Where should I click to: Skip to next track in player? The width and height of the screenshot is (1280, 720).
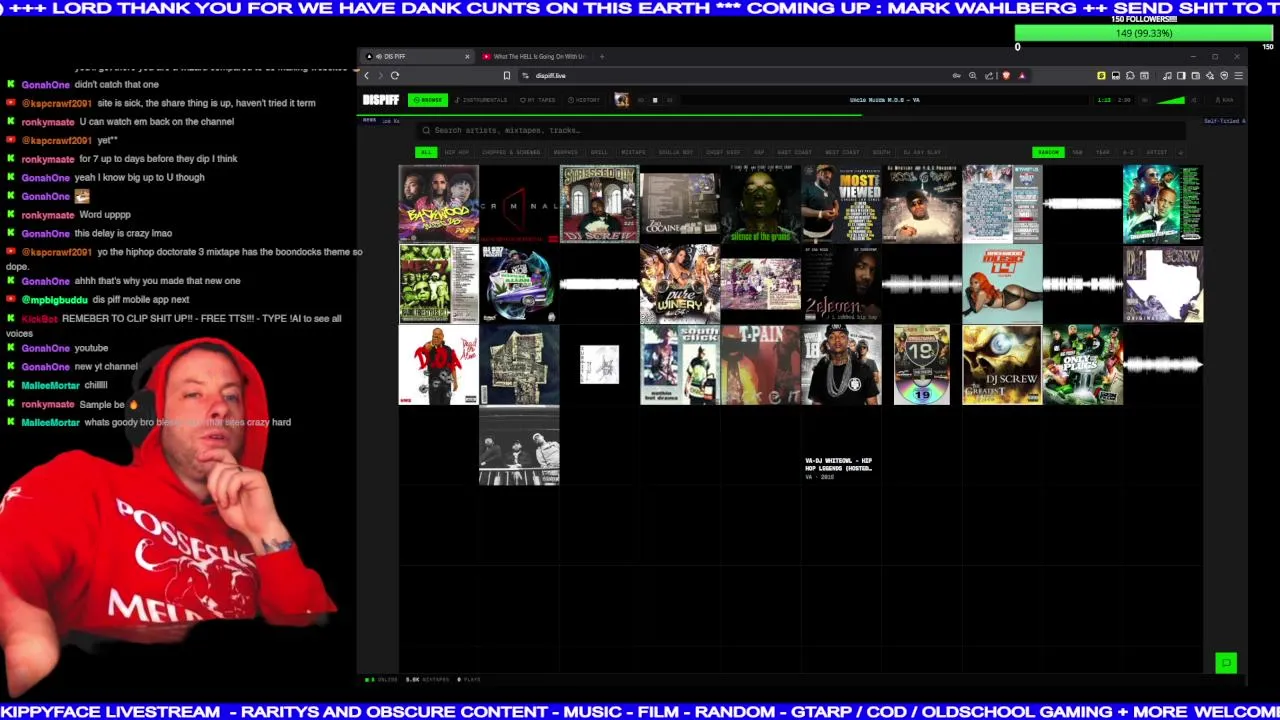pyautogui.click(x=669, y=100)
